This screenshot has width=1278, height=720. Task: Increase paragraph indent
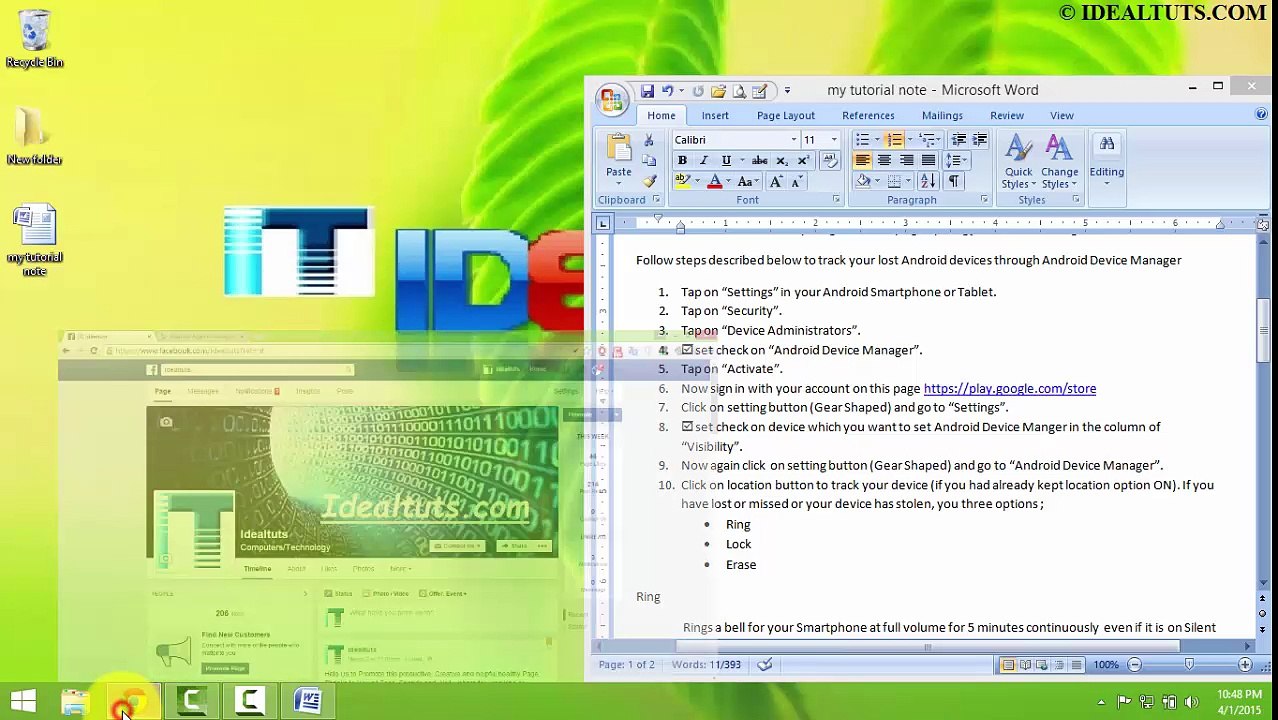(980, 140)
